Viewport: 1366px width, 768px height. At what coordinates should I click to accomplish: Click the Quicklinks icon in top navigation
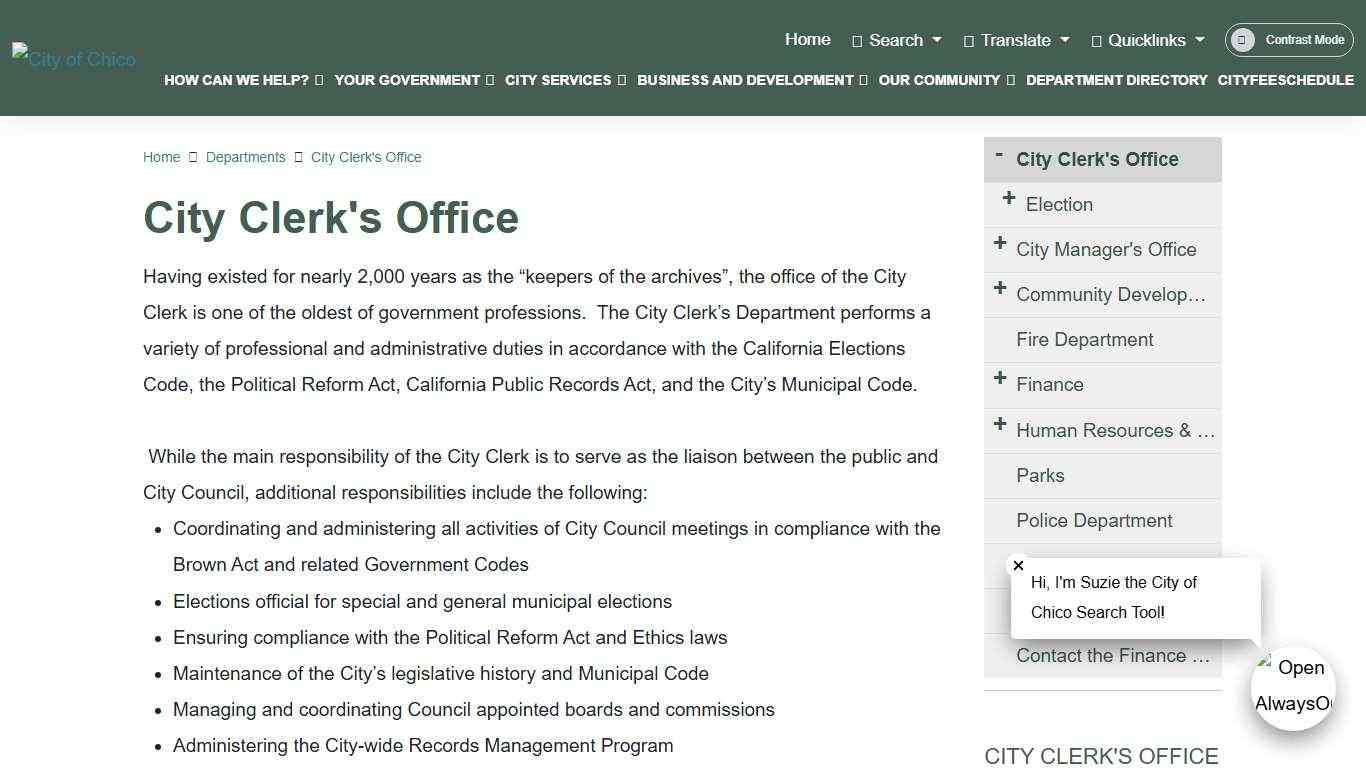click(x=1099, y=40)
